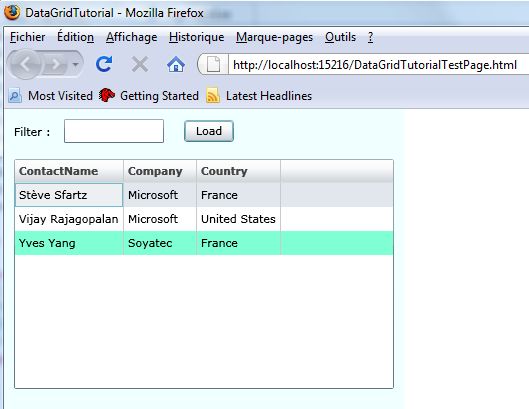
Task: Open the Getting Started bookmark
Action: 149,96
